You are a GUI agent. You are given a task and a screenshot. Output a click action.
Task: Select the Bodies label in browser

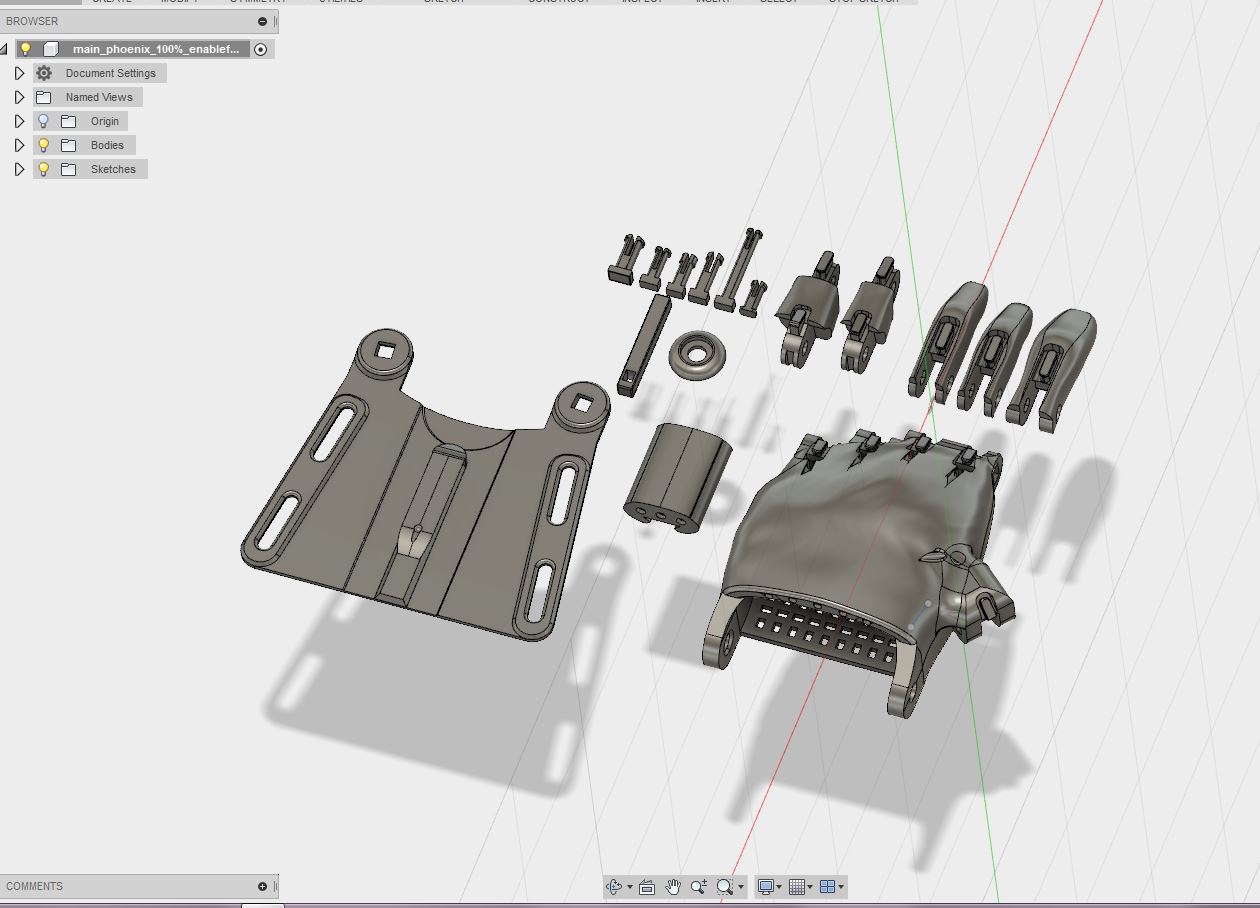(107, 145)
